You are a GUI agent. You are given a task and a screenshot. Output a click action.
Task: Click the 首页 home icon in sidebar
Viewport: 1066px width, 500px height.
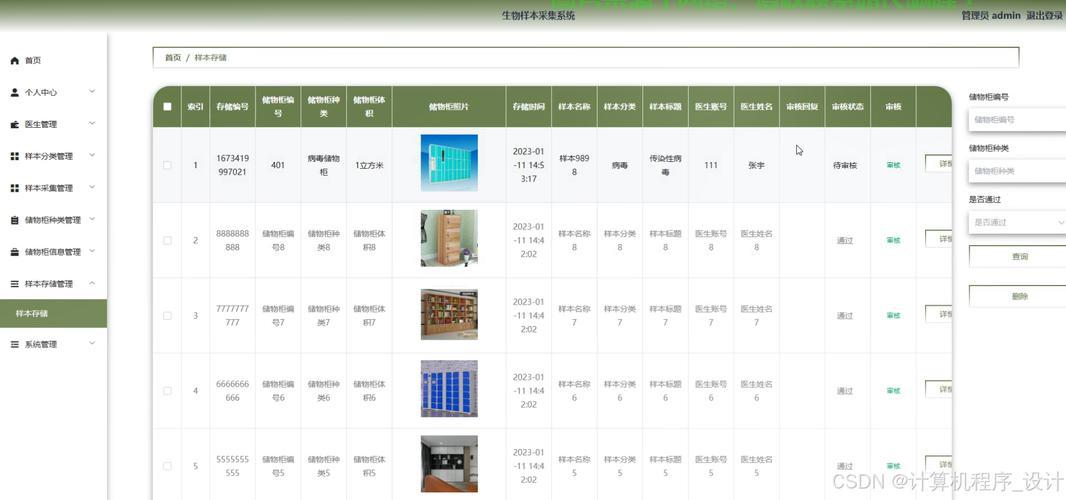[14, 61]
